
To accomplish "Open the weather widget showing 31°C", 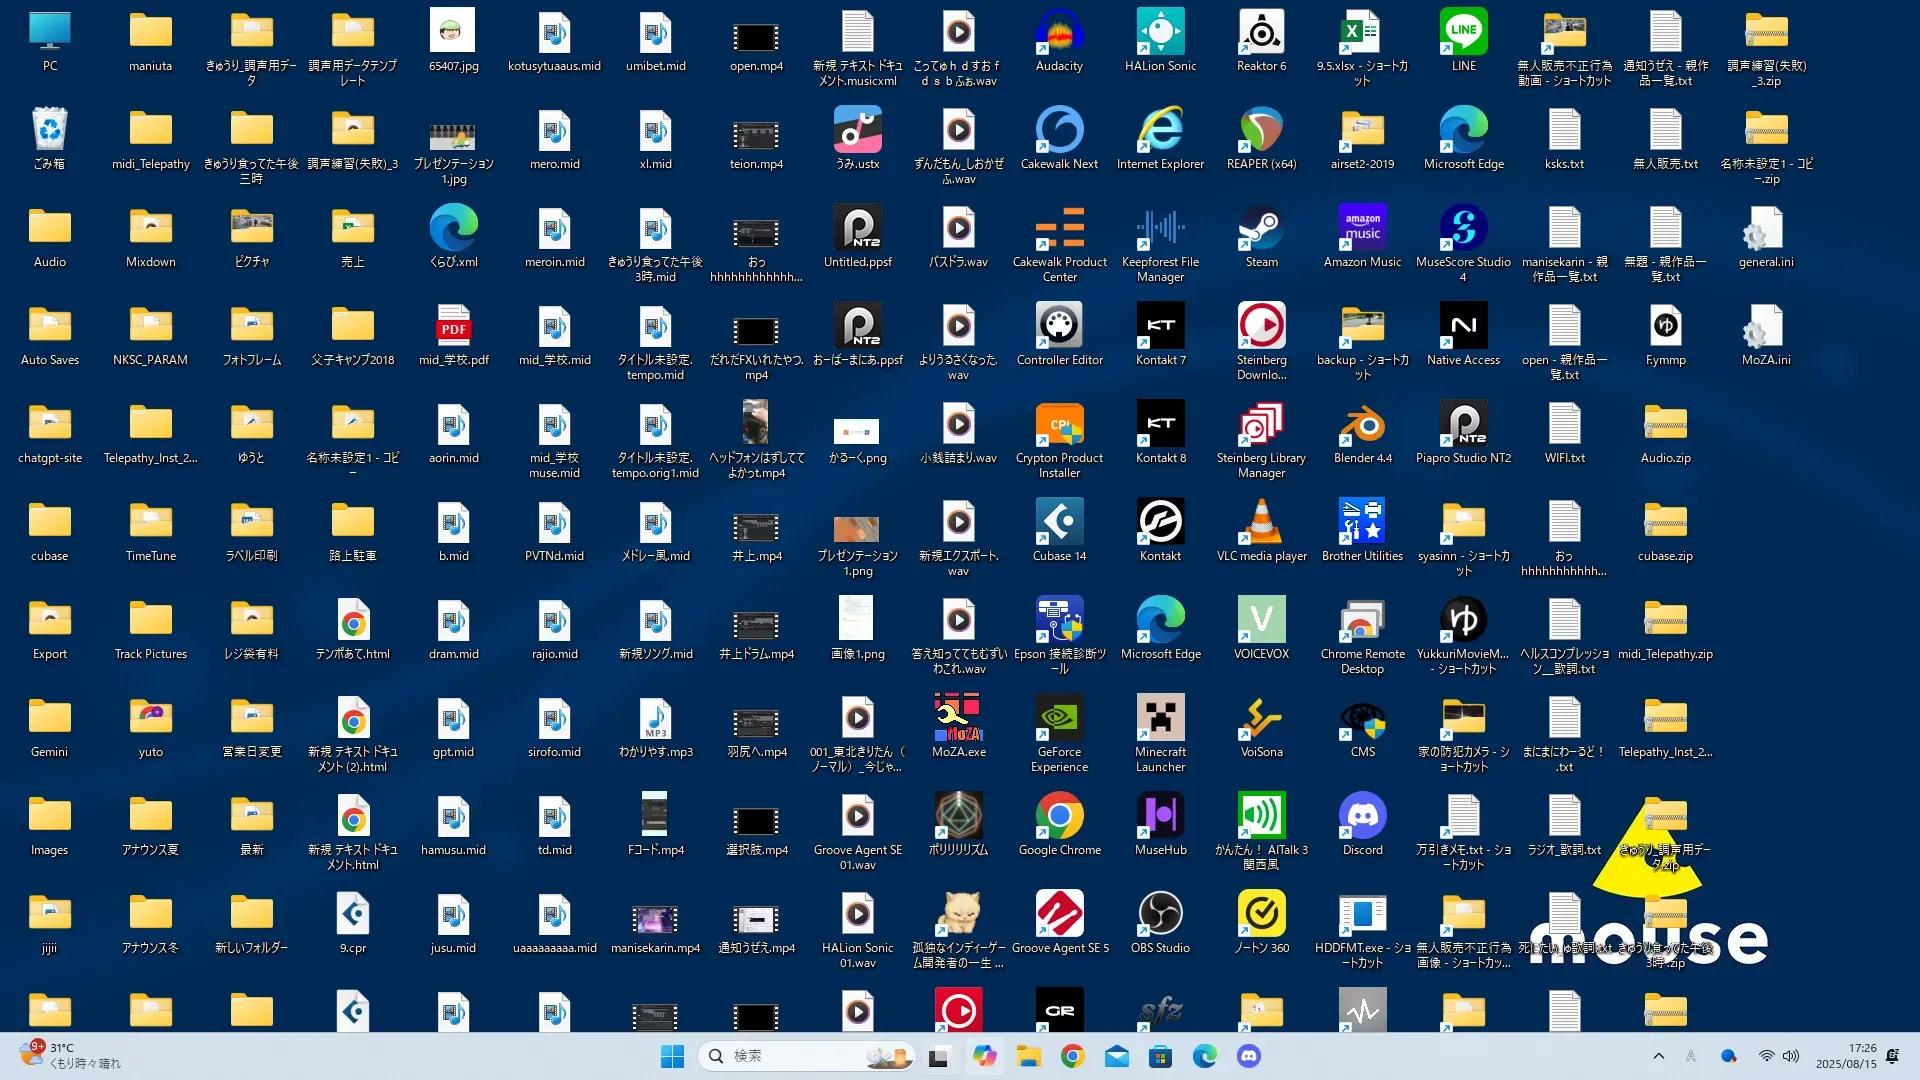I will (x=70, y=1056).
